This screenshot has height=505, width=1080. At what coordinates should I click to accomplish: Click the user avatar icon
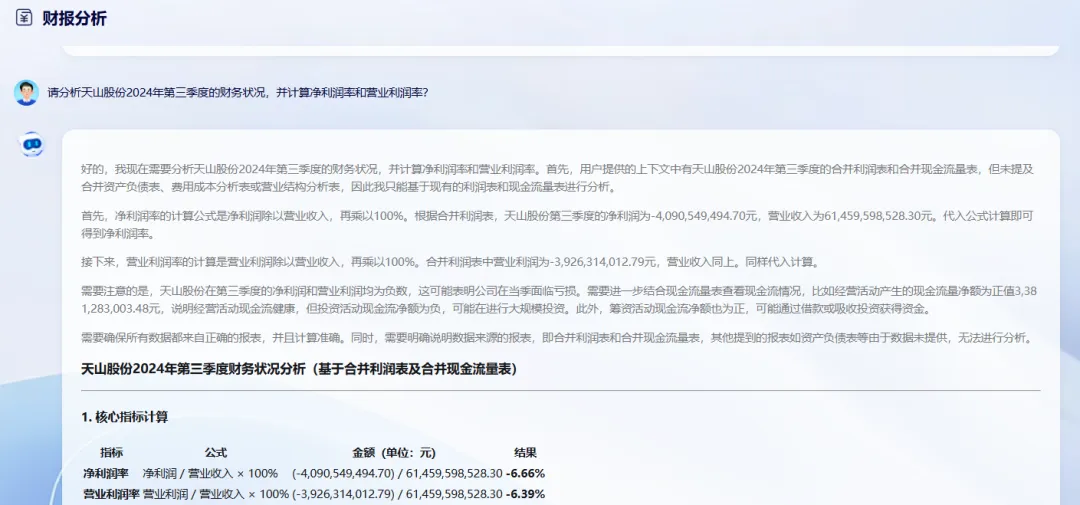(26, 92)
